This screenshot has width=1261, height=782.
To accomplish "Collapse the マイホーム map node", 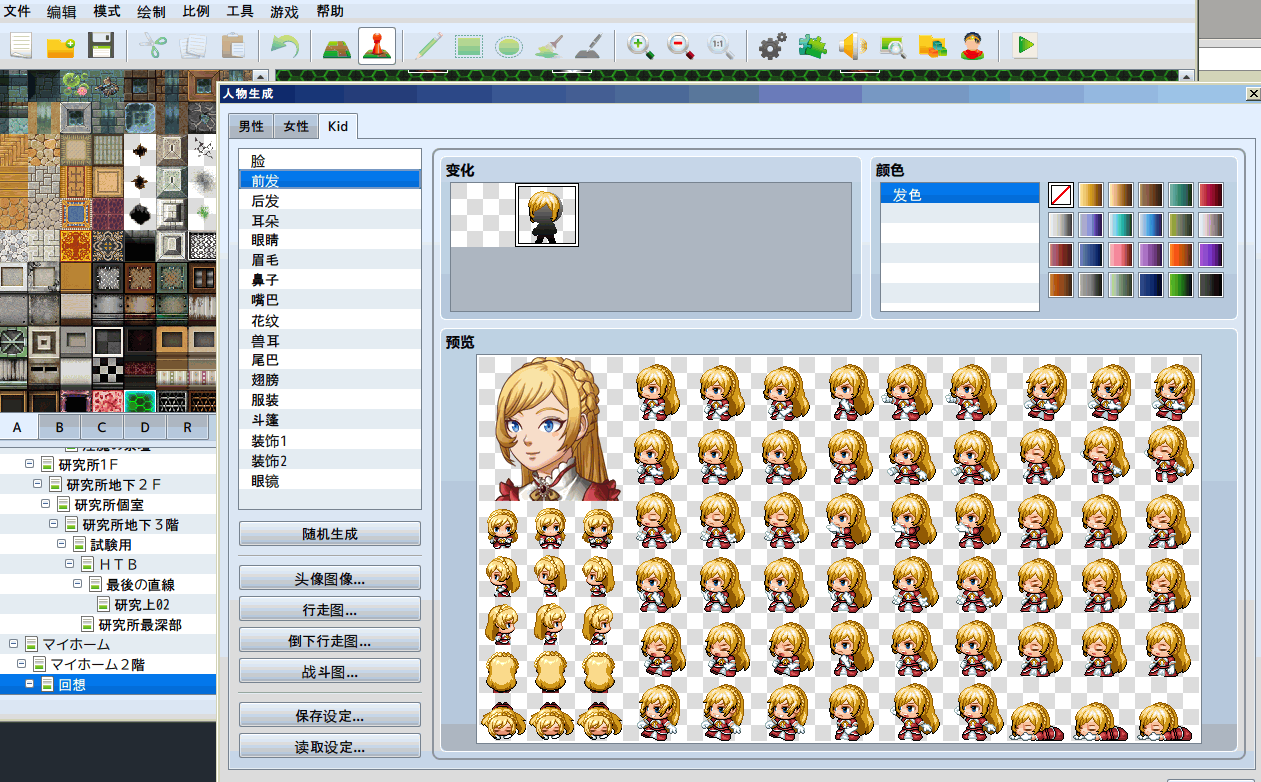I will (x=14, y=644).
